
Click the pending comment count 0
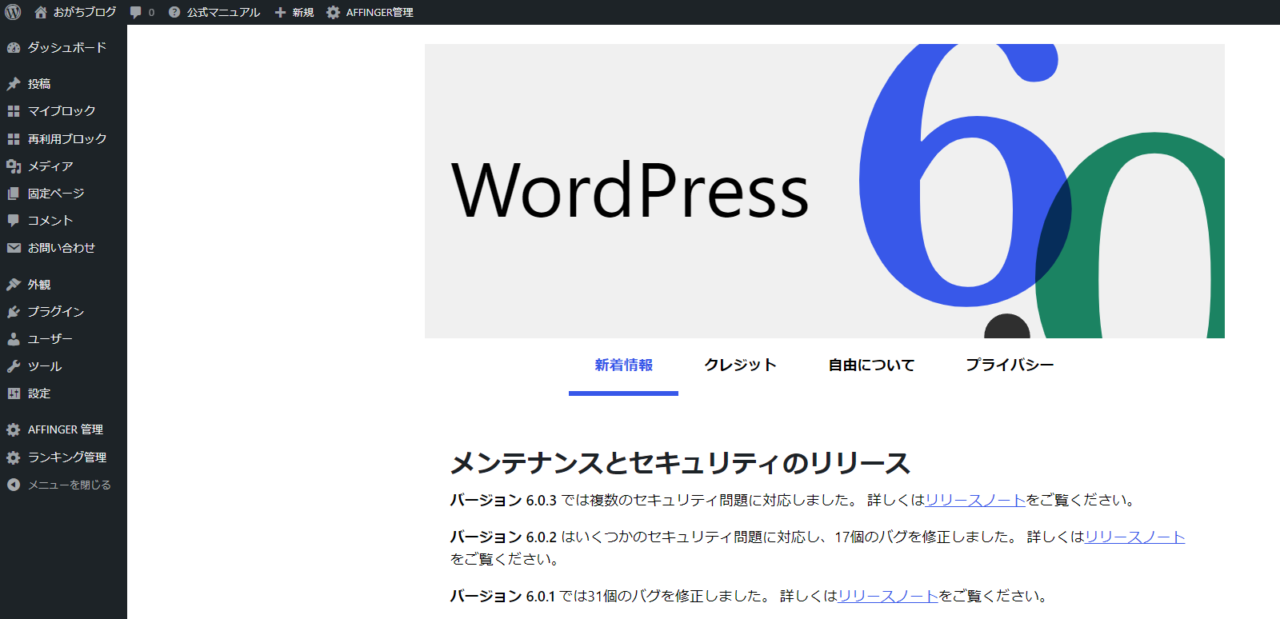(151, 13)
